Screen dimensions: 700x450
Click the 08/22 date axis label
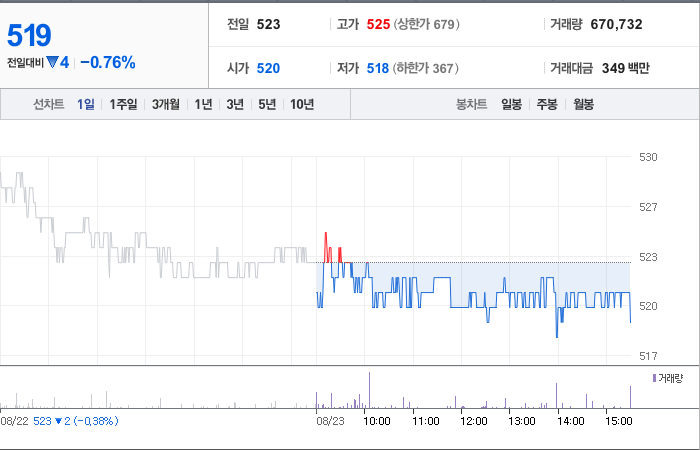(14, 421)
